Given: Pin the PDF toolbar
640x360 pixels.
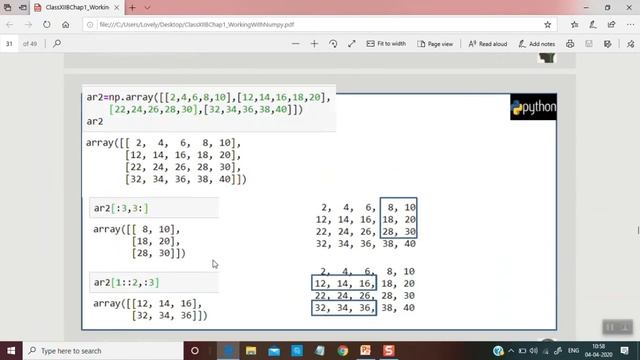Looking at the screenshot, I should pos(631,44).
